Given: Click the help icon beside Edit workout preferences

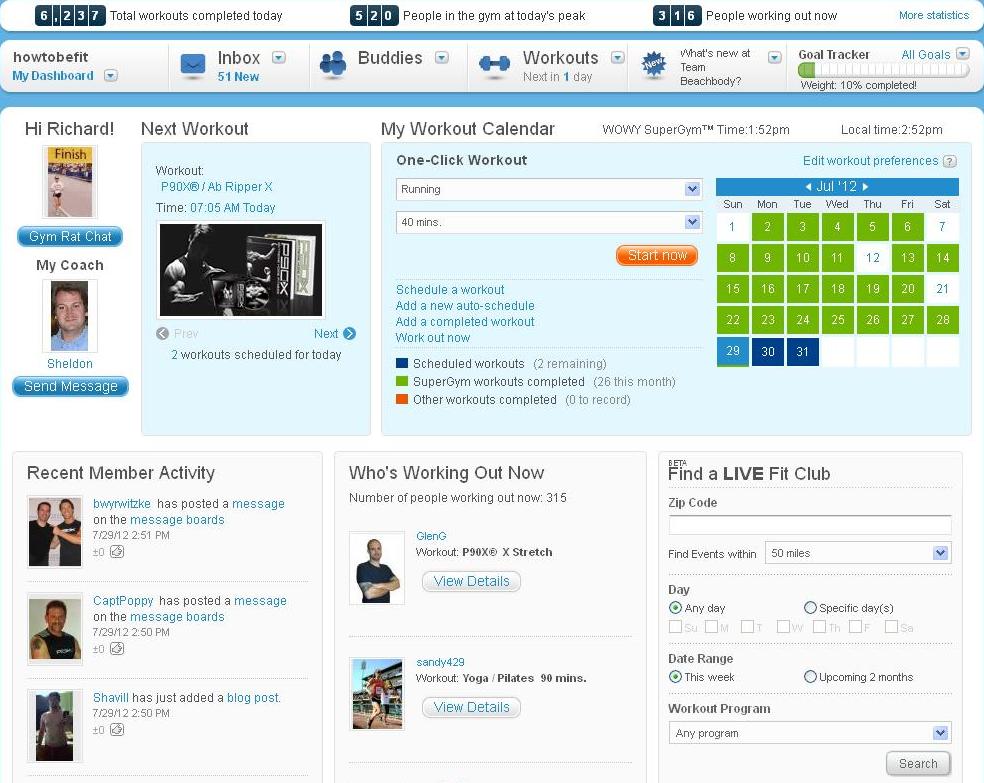Looking at the screenshot, I should [x=950, y=161].
